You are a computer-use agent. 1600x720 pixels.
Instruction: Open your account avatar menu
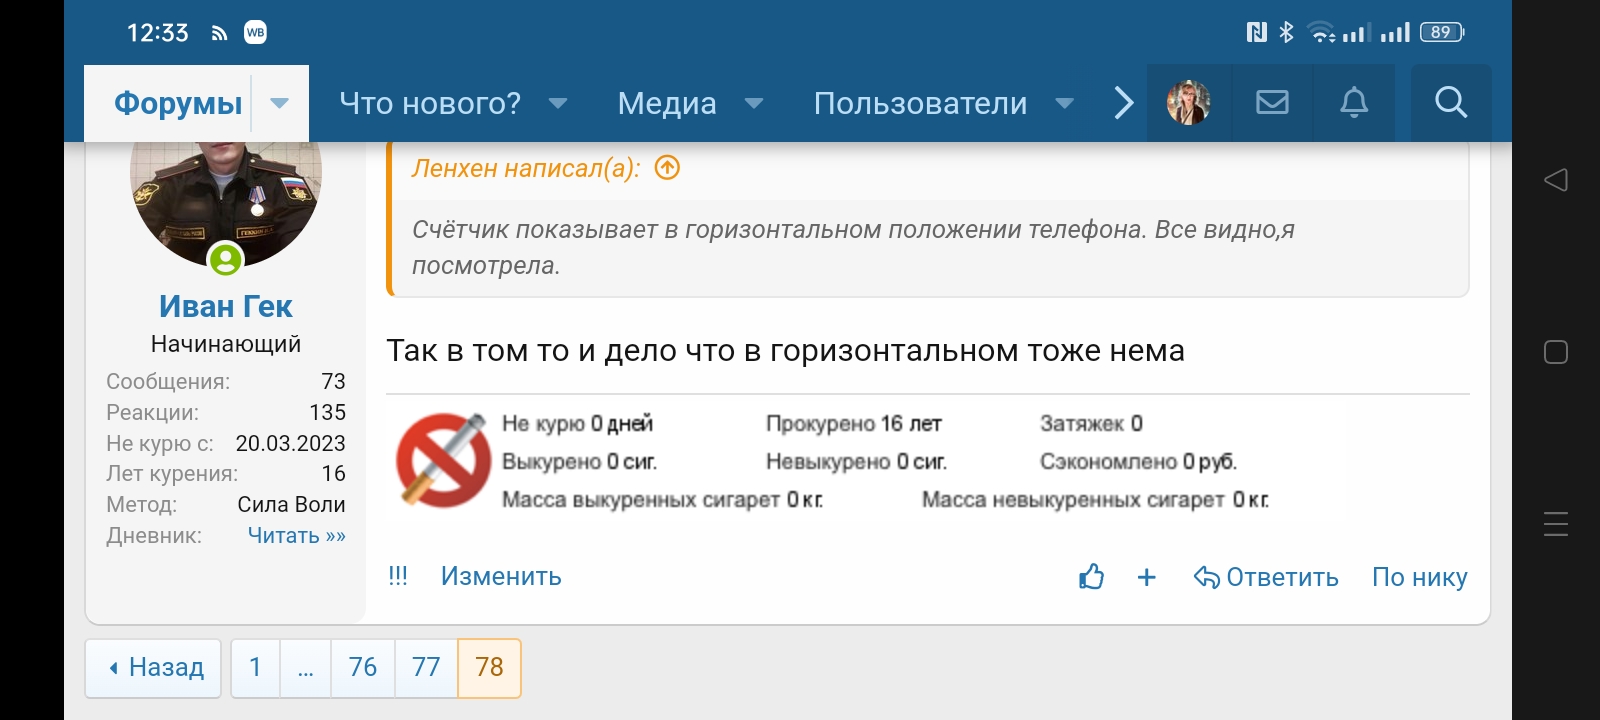click(1189, 102)
